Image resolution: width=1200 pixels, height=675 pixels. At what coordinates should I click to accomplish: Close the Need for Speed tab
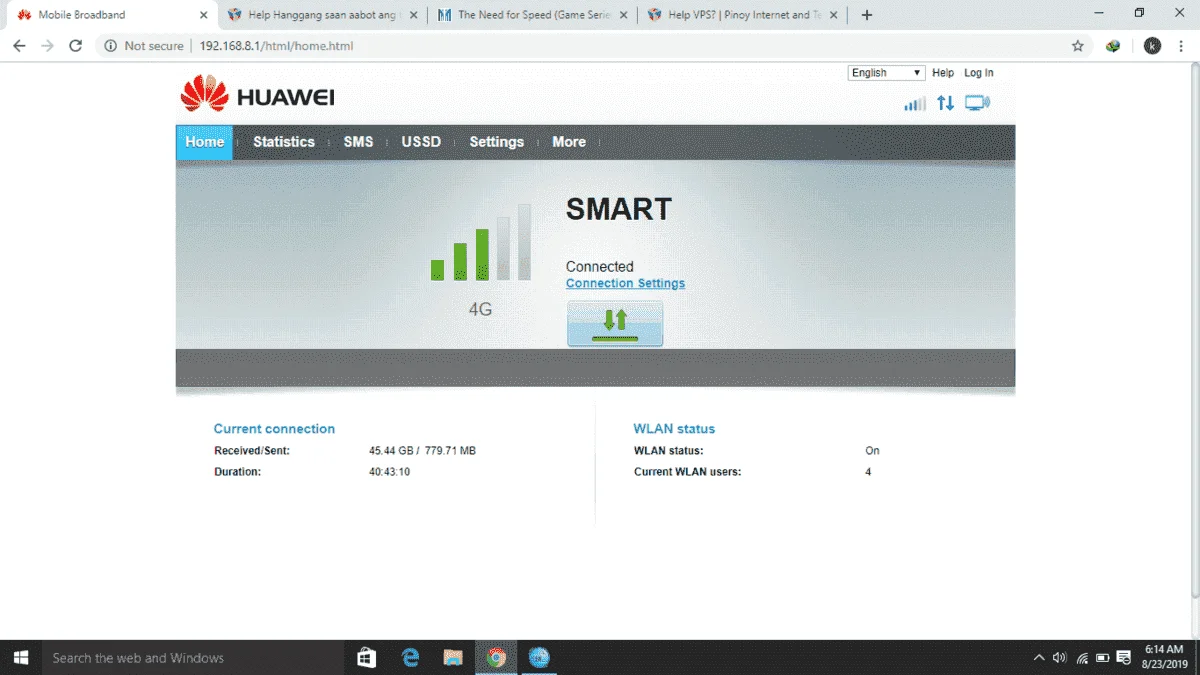(623, 15)
